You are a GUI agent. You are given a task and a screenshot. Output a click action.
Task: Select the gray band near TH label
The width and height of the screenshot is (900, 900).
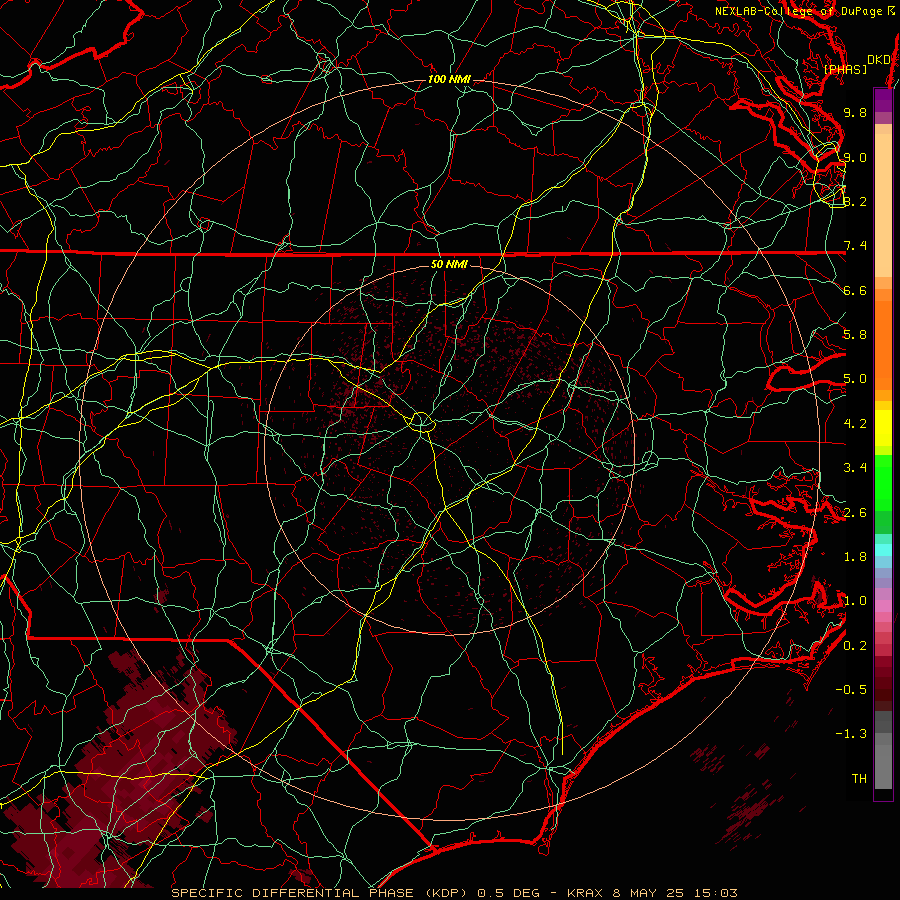click(883, 767)
